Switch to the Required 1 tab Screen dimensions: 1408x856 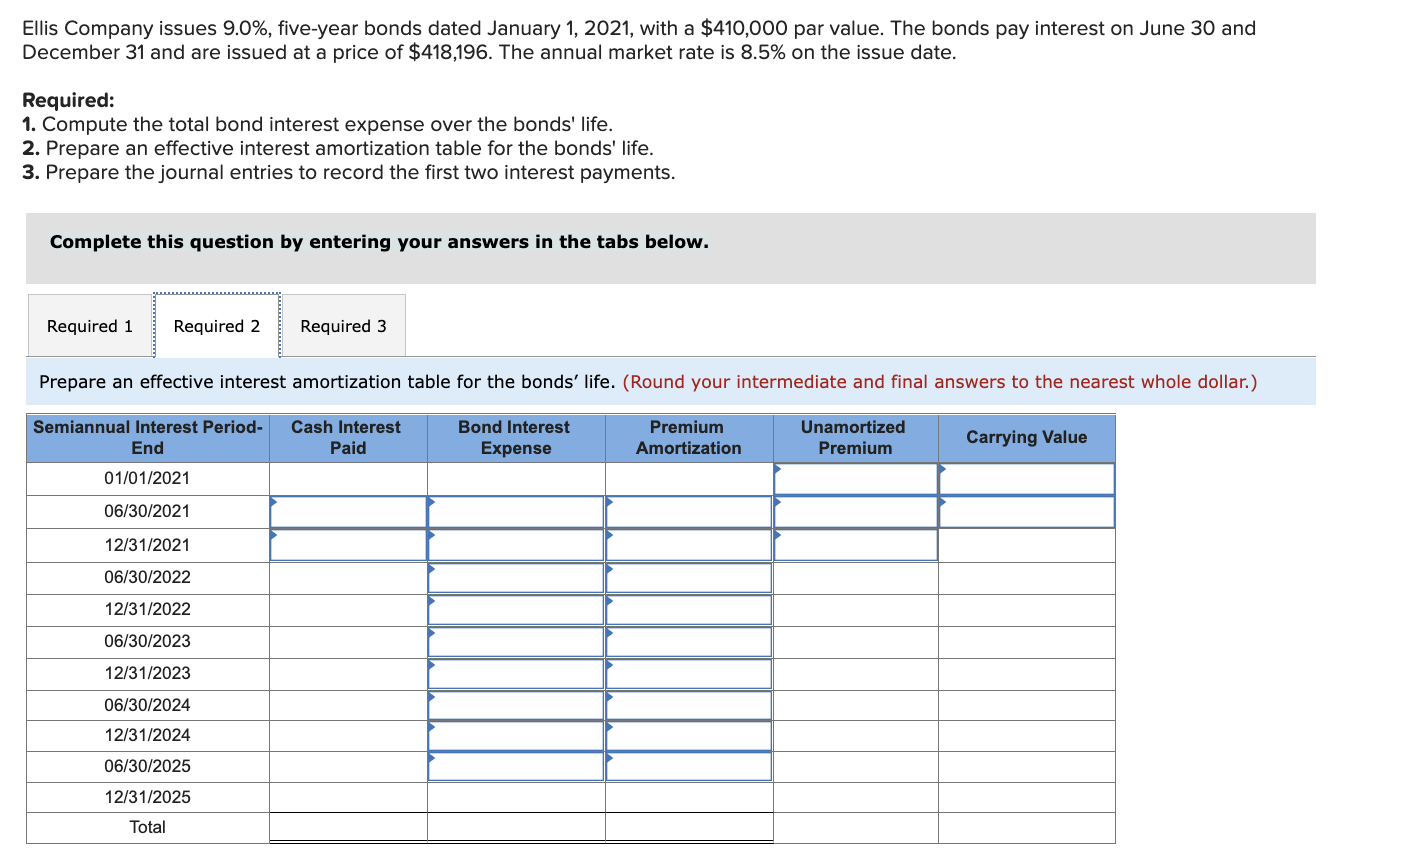click(90, 326)
